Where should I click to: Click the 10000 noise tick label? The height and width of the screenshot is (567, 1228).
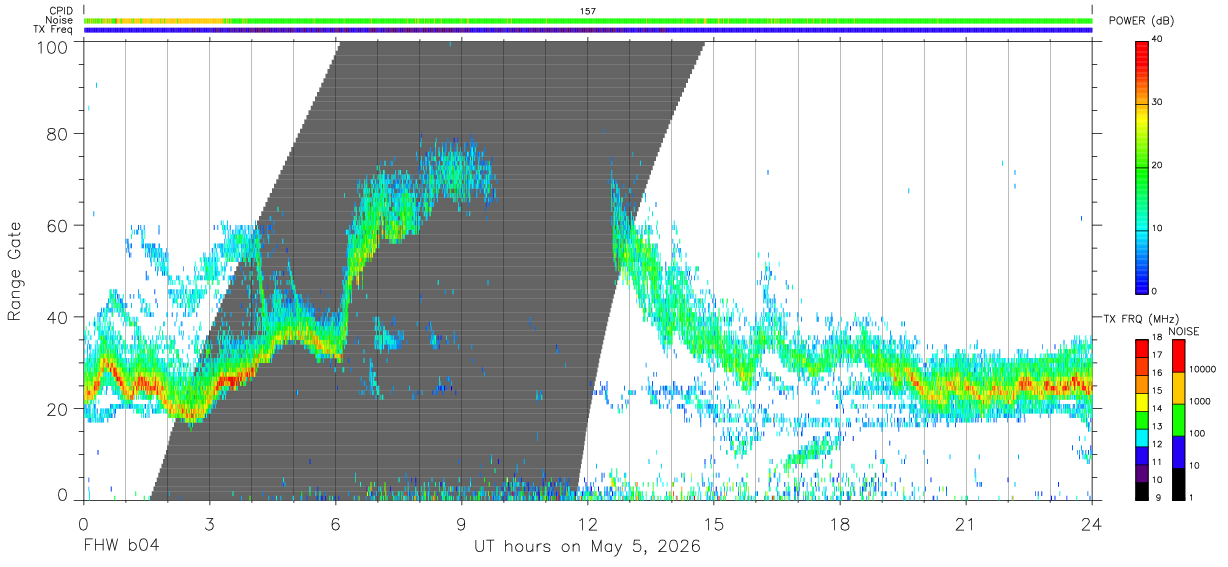pyautogui.click(x=1201, y=370)
